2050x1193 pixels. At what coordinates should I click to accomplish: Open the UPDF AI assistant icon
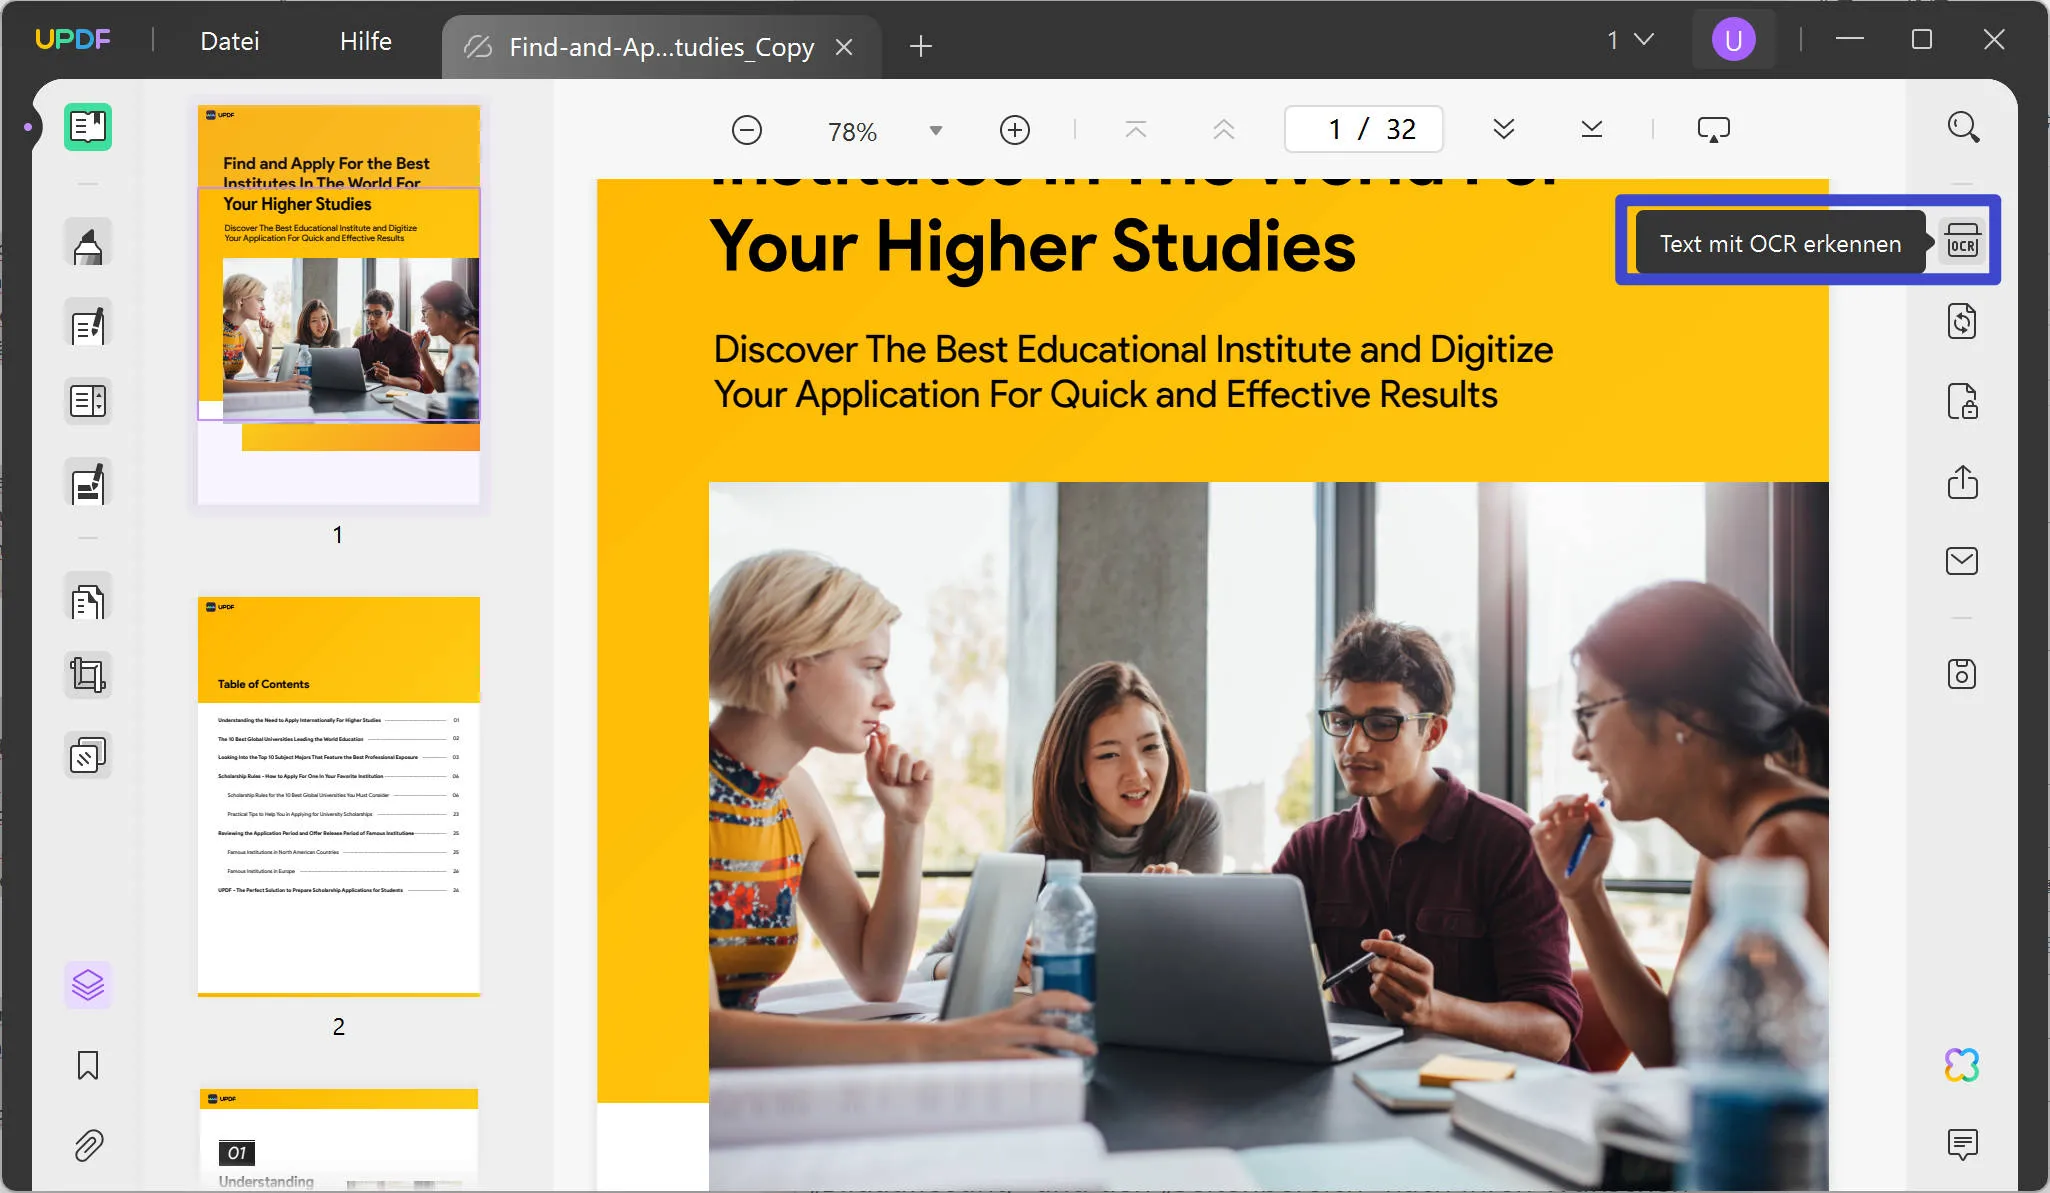[x=1962, y=1065]
